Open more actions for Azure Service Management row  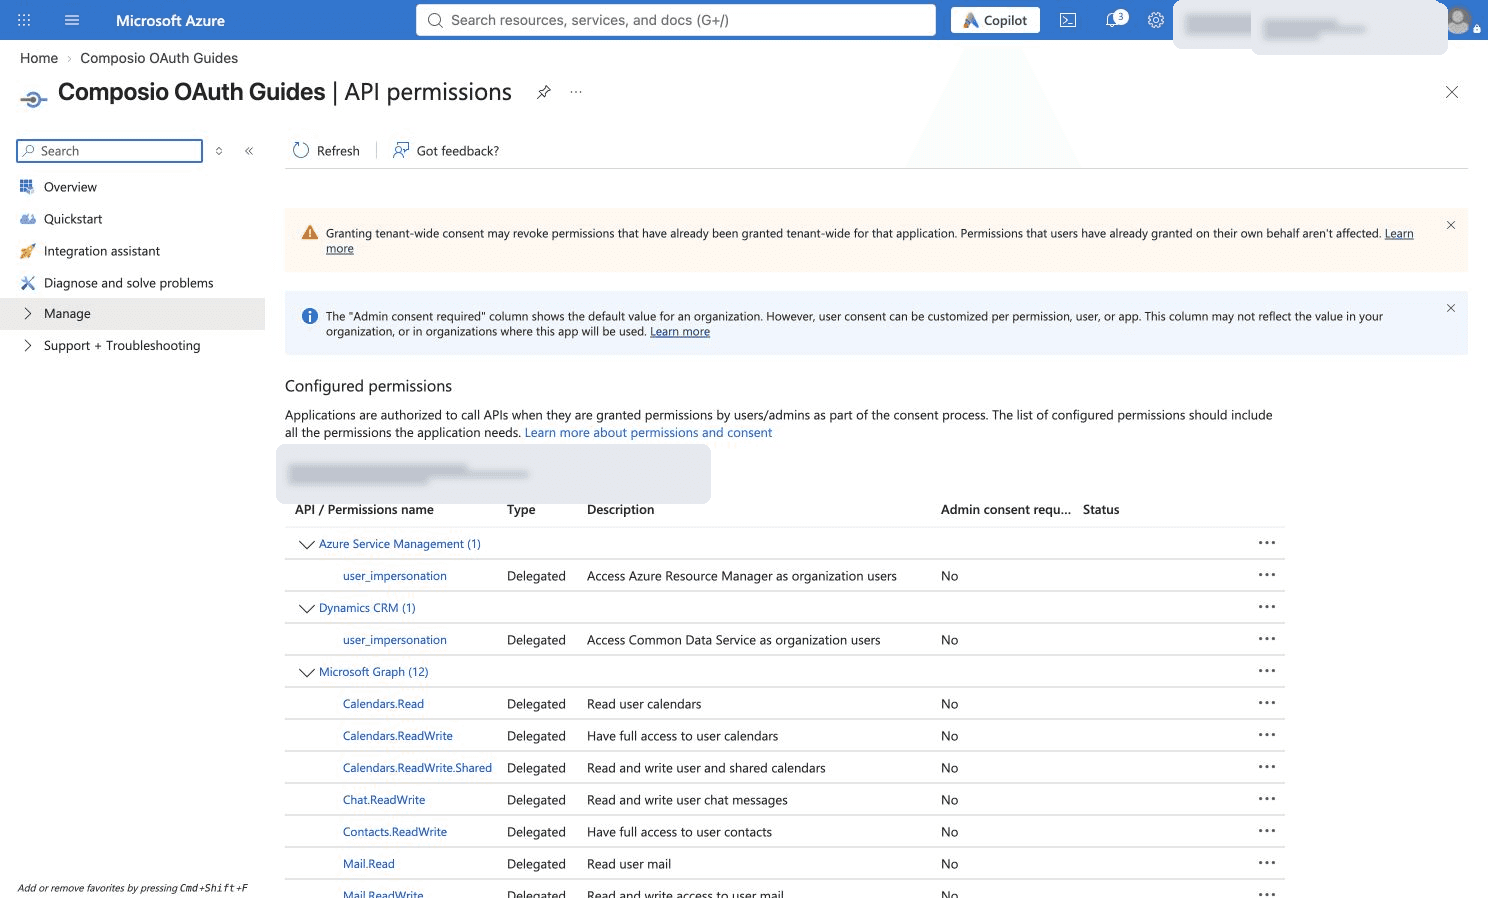pyautogui.click(x=1267, y=543)
